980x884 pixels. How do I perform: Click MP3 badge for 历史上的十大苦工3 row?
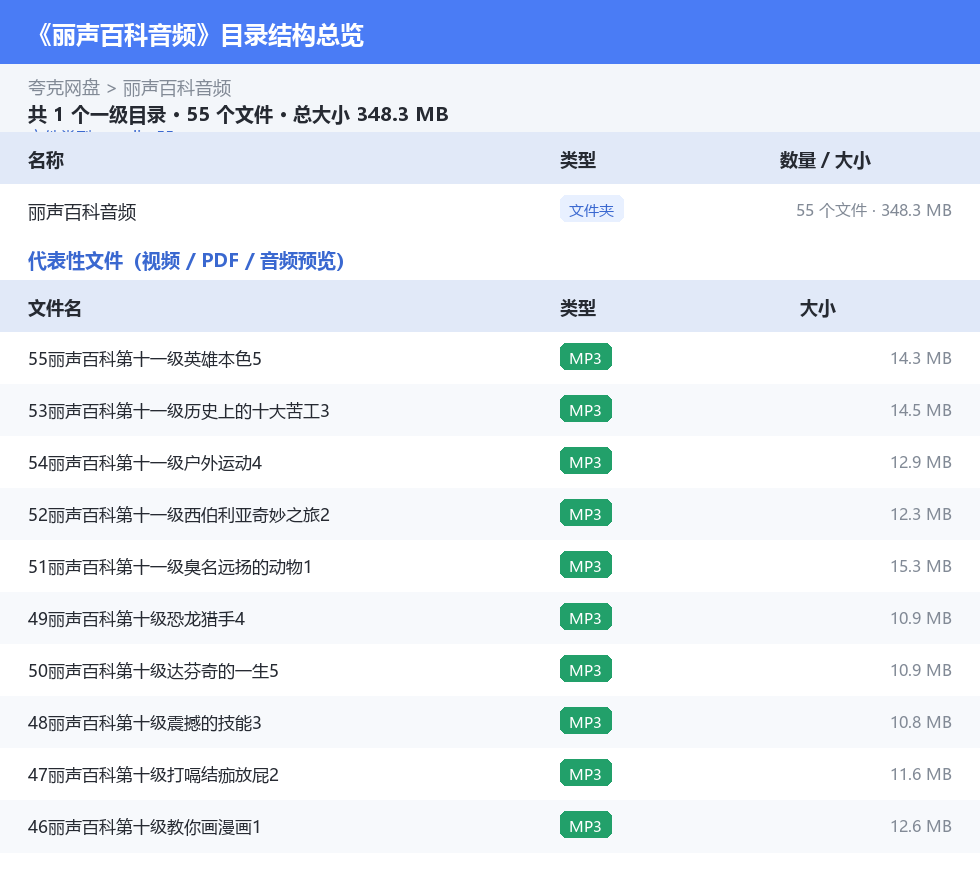586,409
